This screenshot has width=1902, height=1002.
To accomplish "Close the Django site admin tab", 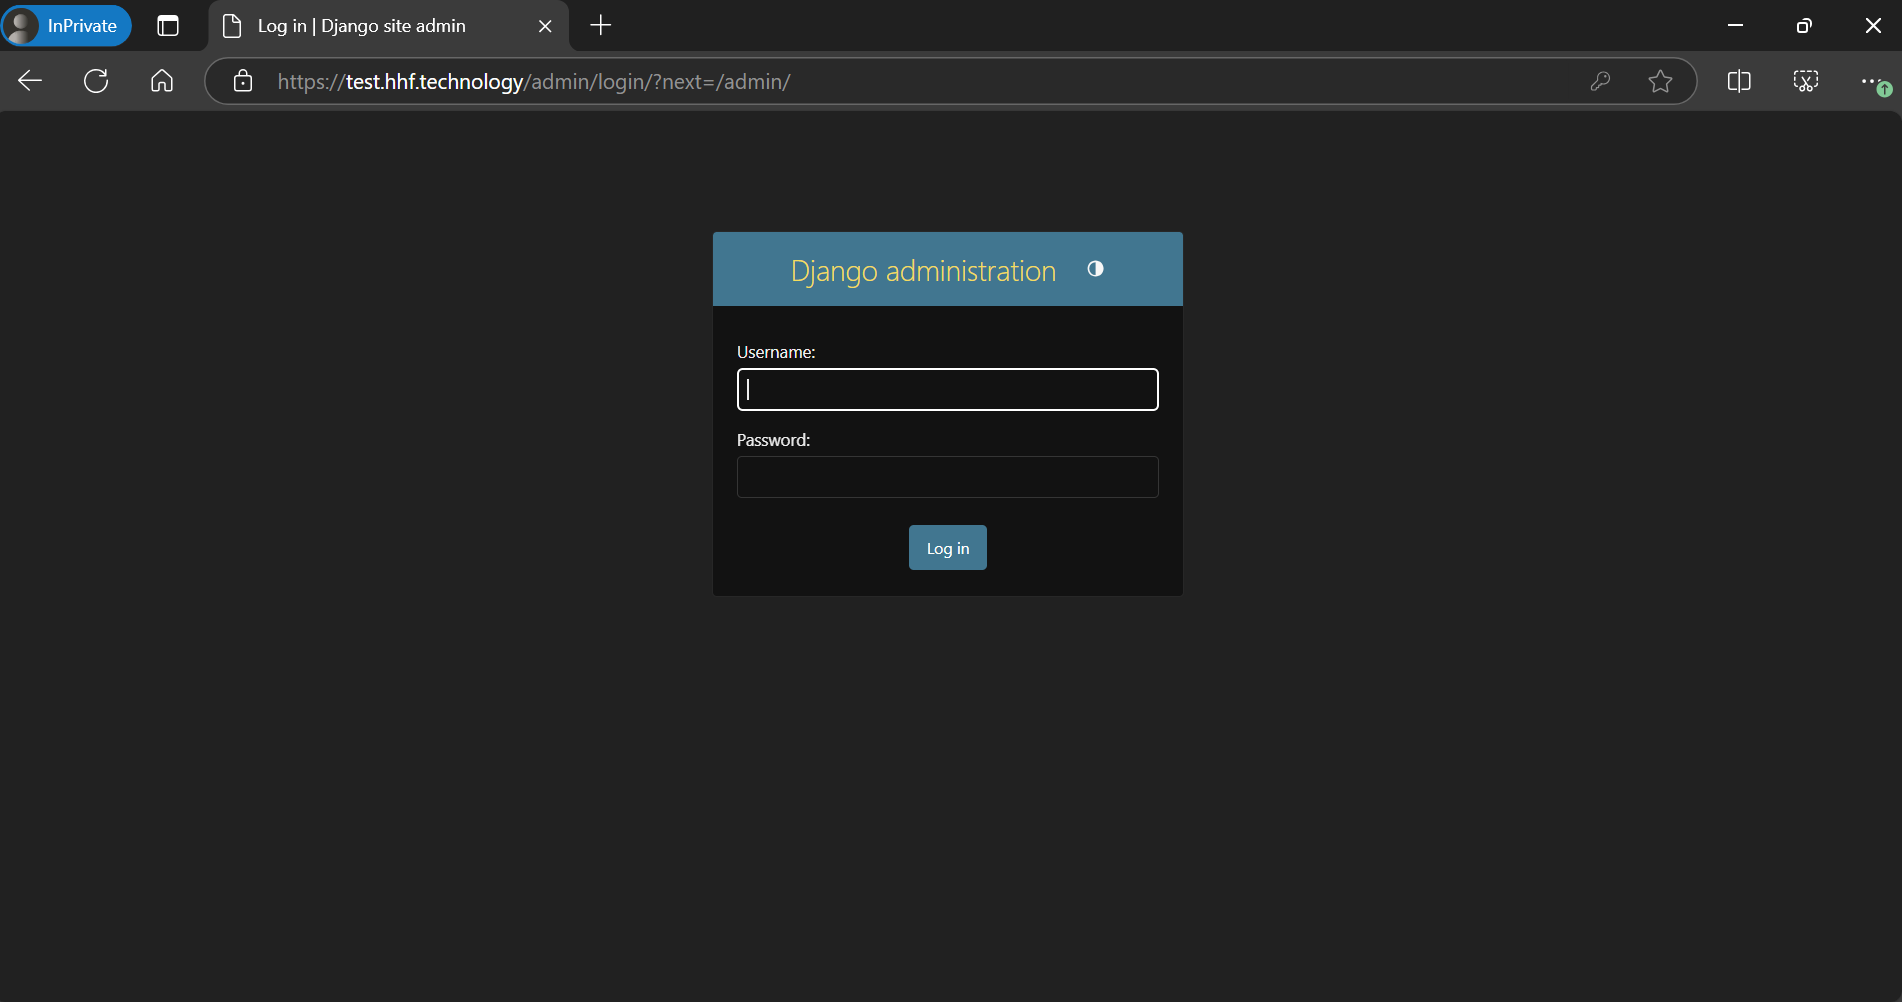I will [545, 26].
